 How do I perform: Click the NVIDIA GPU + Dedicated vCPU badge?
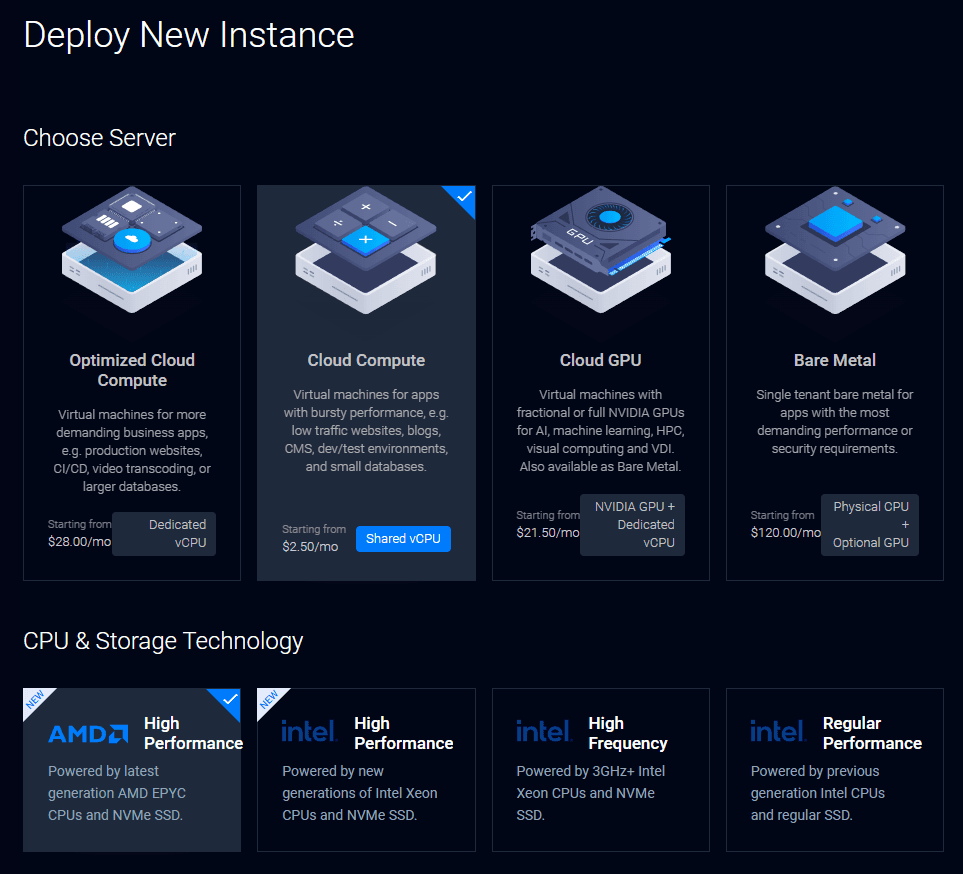(x=632, y=524)
